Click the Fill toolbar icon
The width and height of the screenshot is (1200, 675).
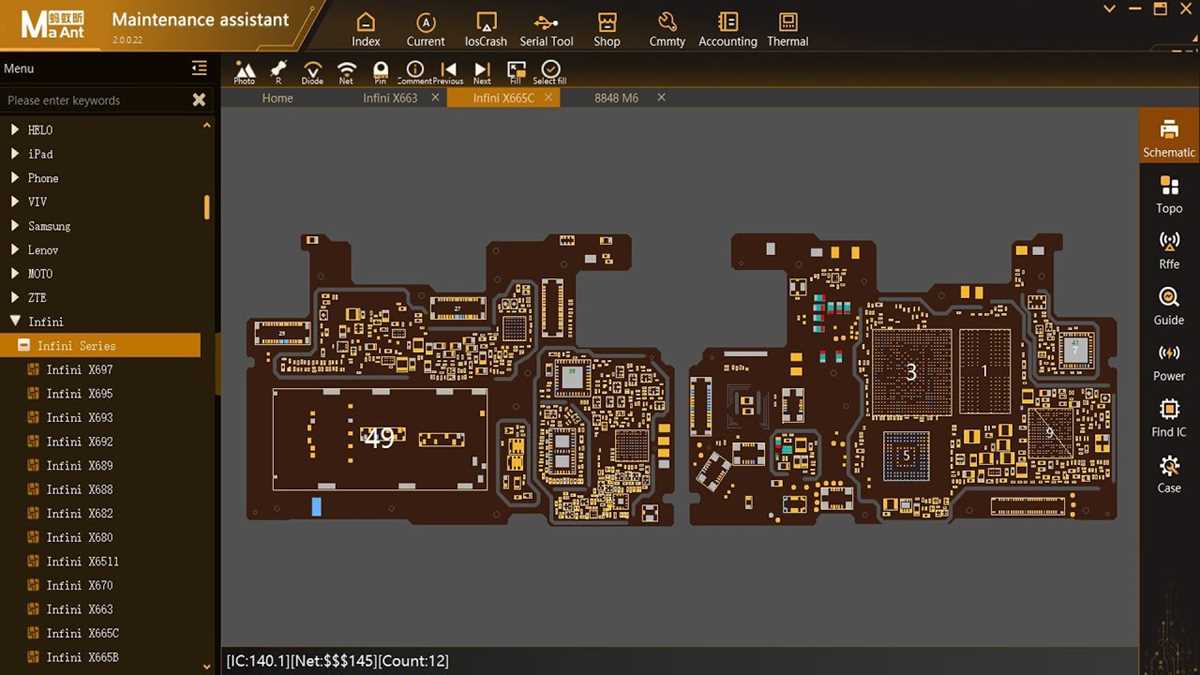(x=516, y=72)
